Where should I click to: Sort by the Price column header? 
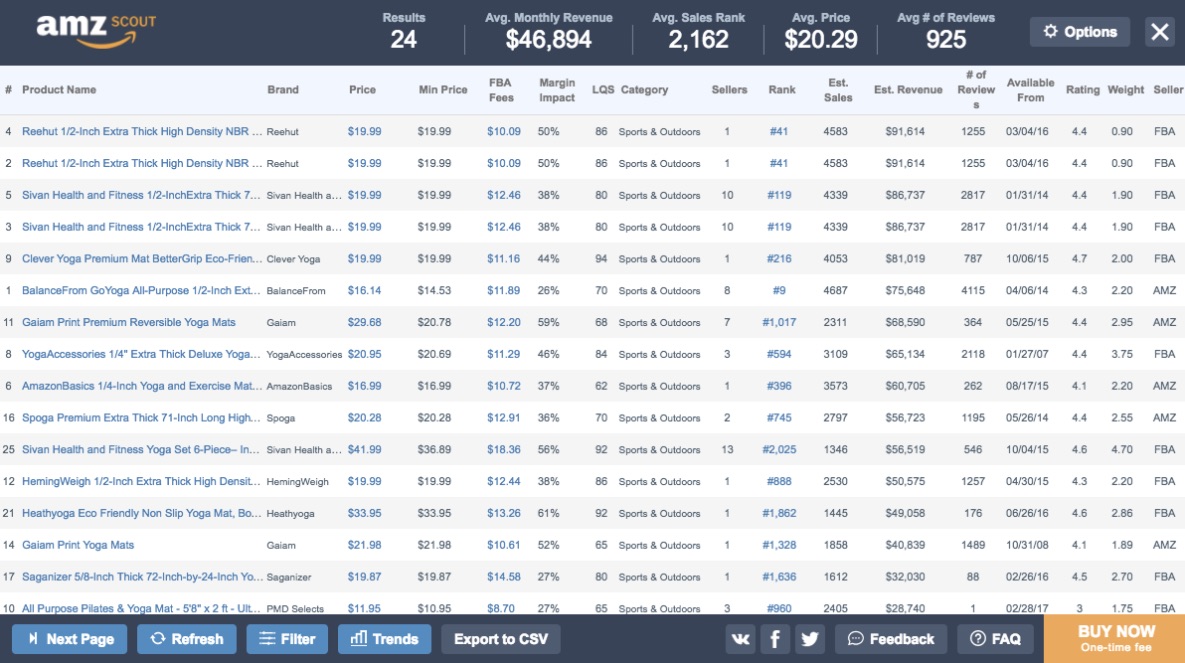pos(363,89)
